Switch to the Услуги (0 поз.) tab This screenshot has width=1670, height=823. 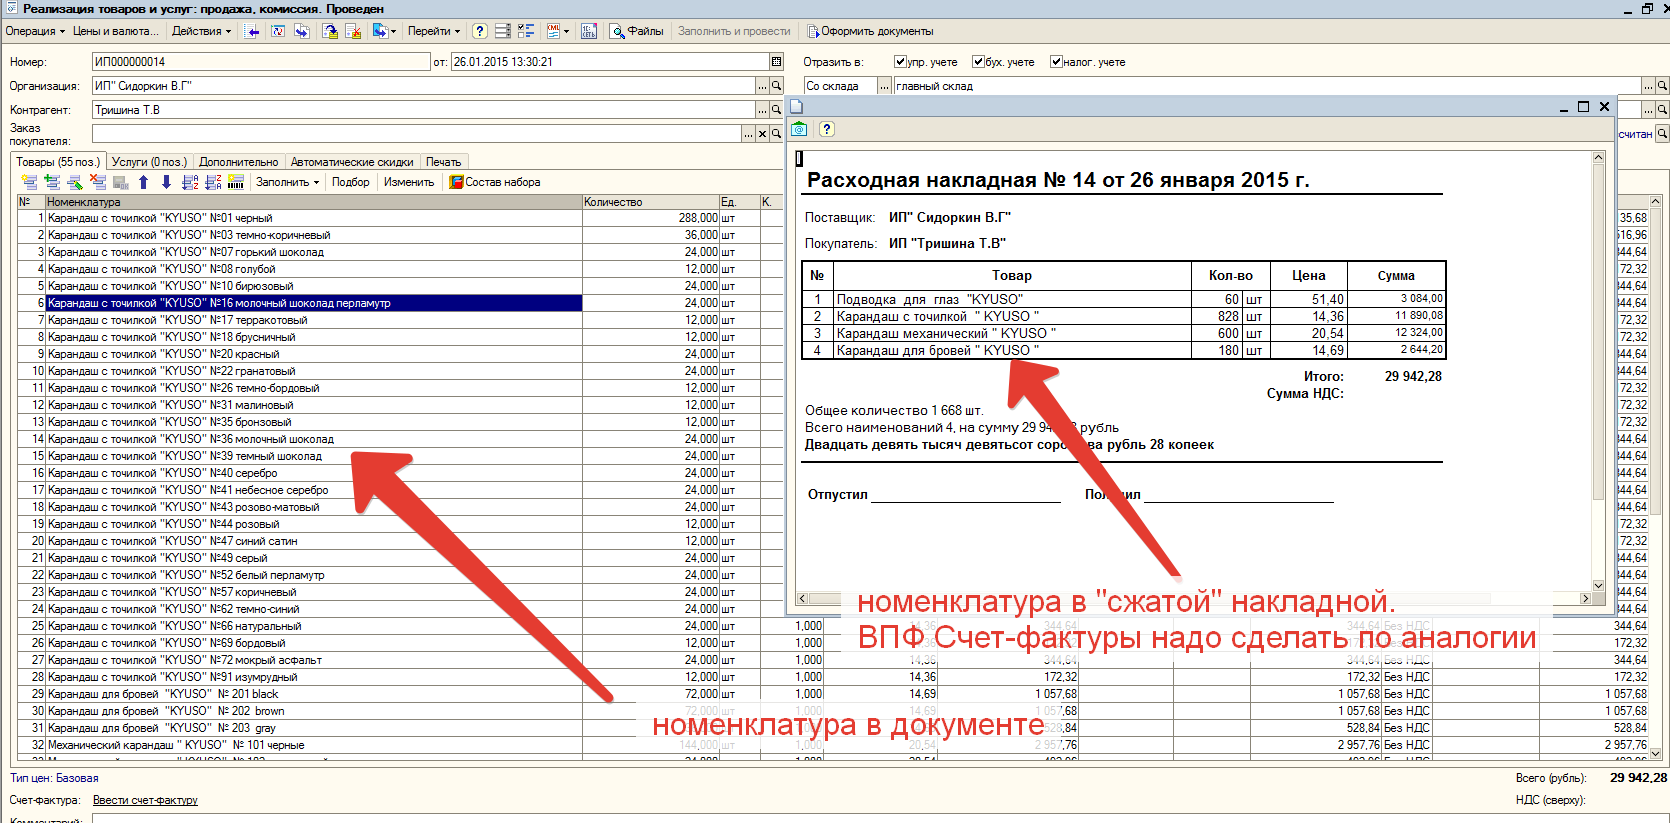pos(149,162)
